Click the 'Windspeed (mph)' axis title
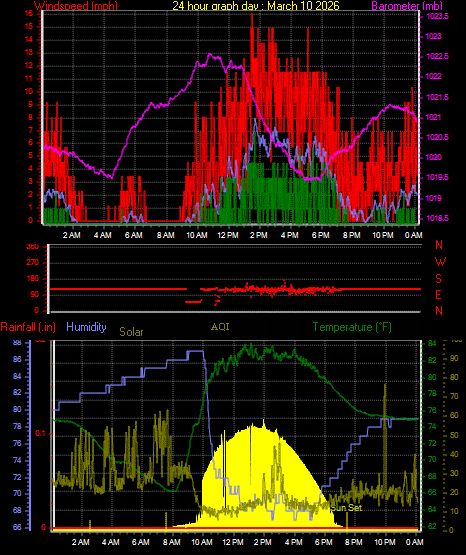The image size is (466, 555). (76, 5)
